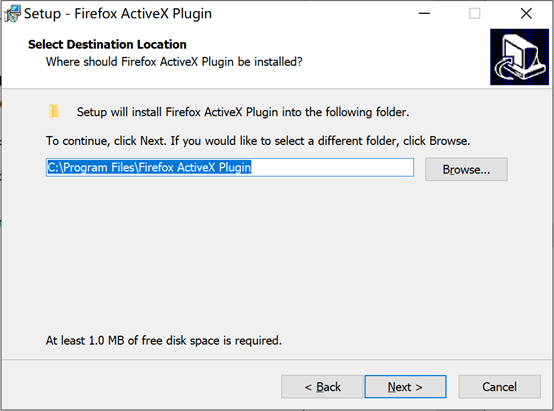
Task: Close the Firefox ActiveX Plugin setup window
Action: [526, 14]
